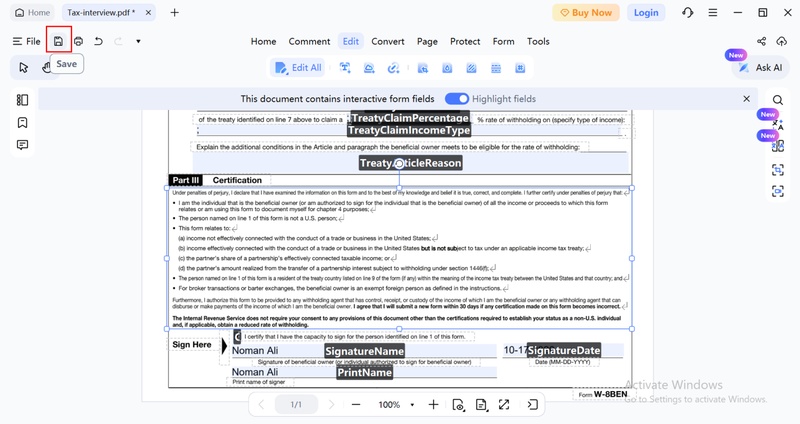Open the hamburger menu in title bar
The image size is (800, 424).
pyautogui.click(x=713, y=13)
